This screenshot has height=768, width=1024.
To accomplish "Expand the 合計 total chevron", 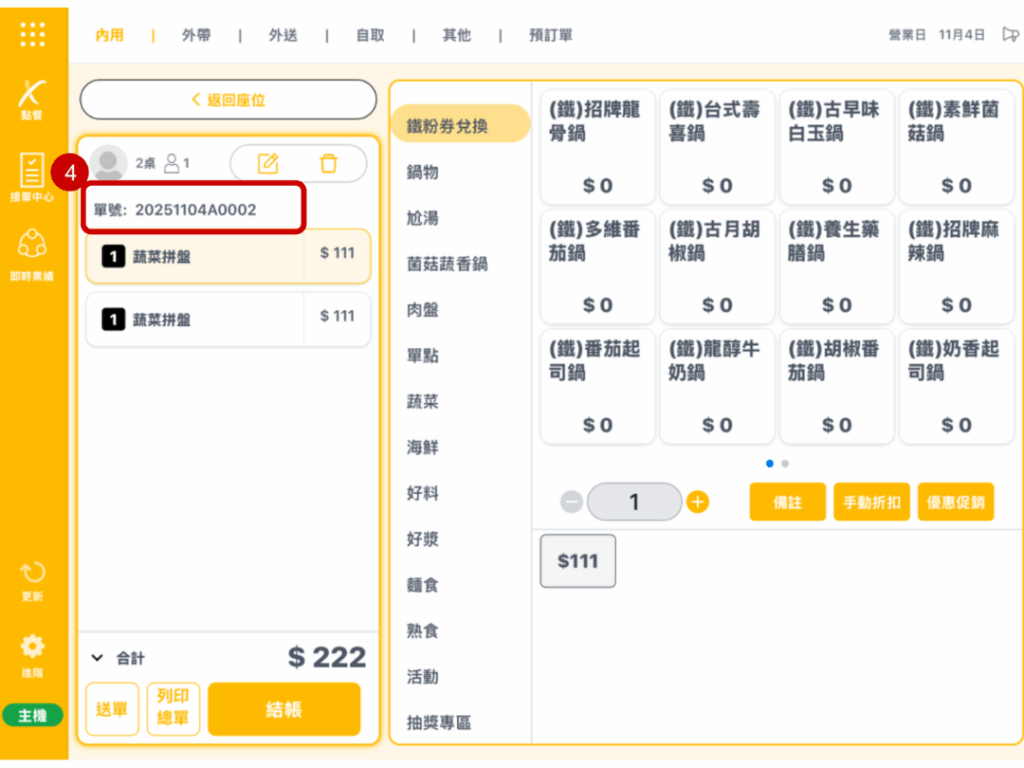I will tap(97, 658).
